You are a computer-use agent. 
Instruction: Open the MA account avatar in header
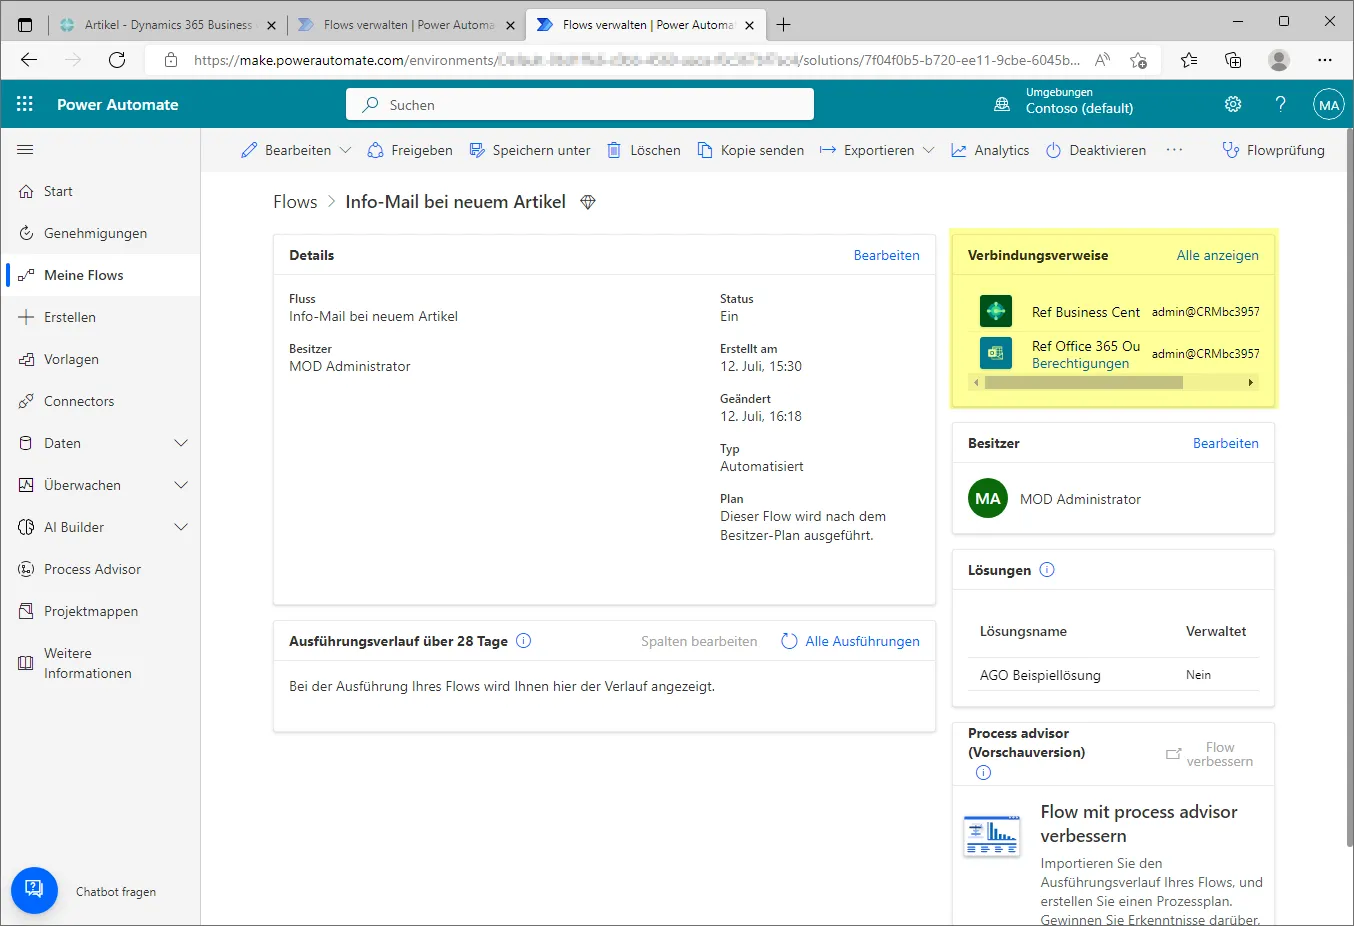pos(1329,104)
